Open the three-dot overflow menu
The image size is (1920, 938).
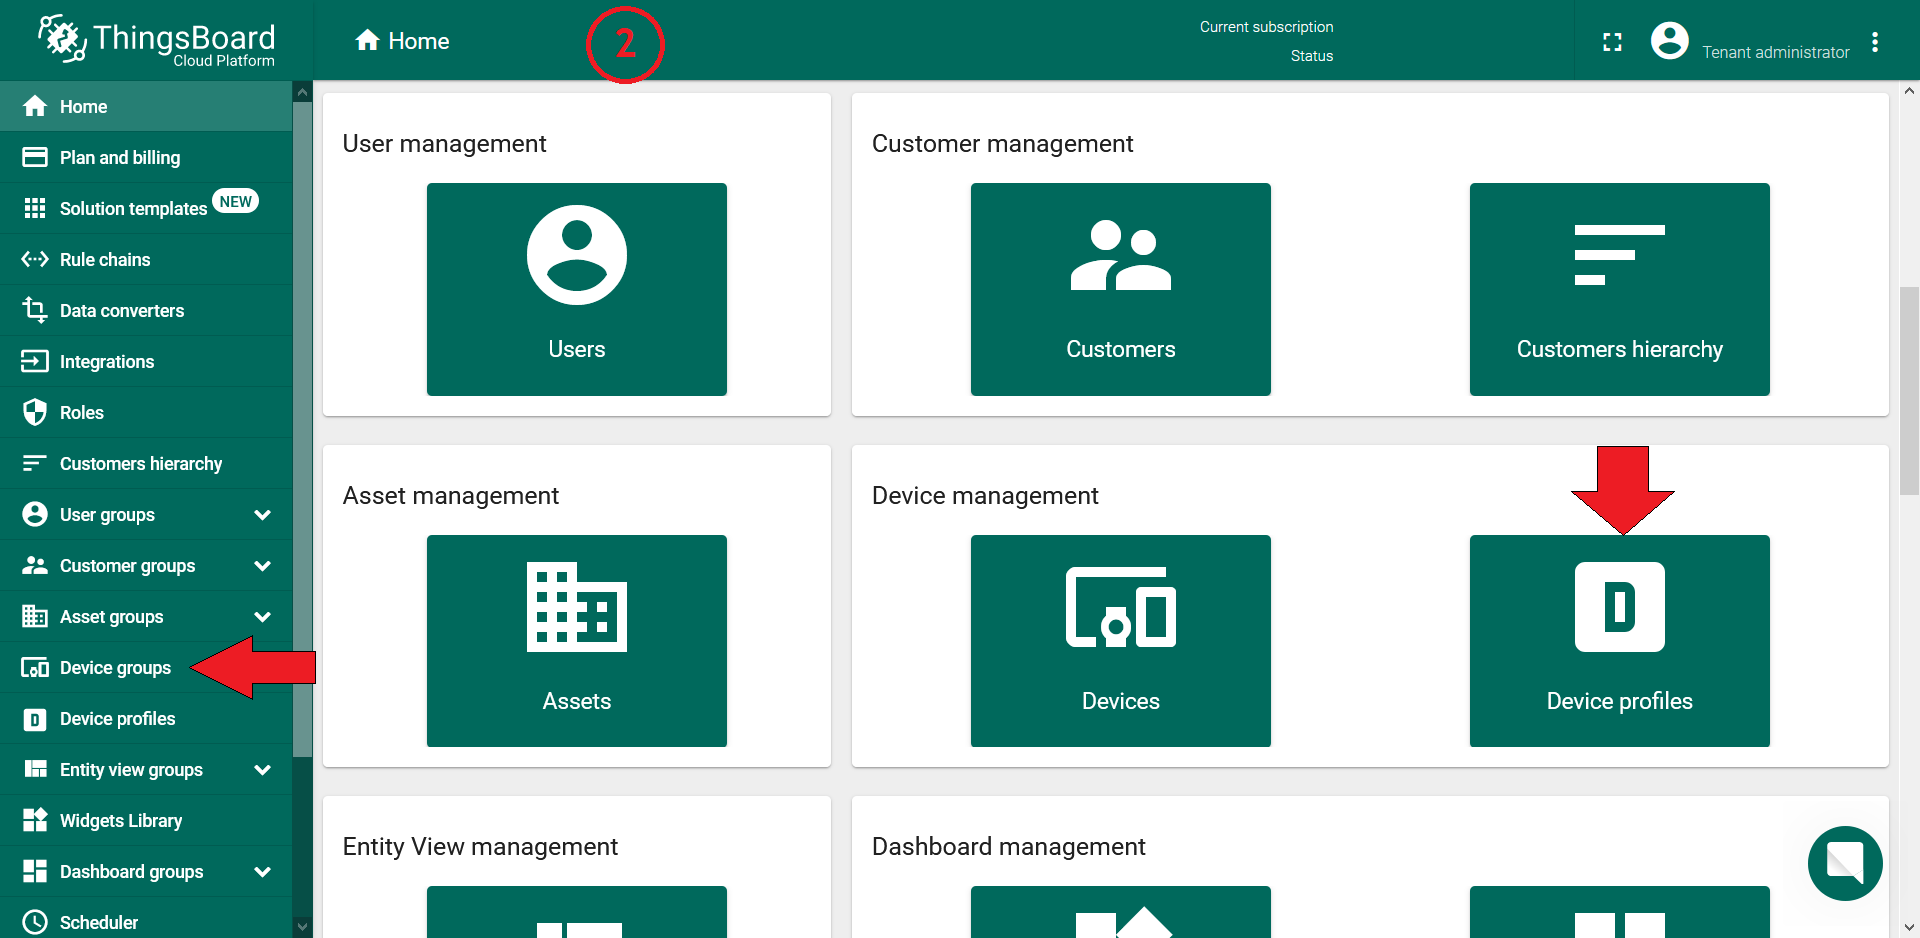click(x=1876, y=41)
